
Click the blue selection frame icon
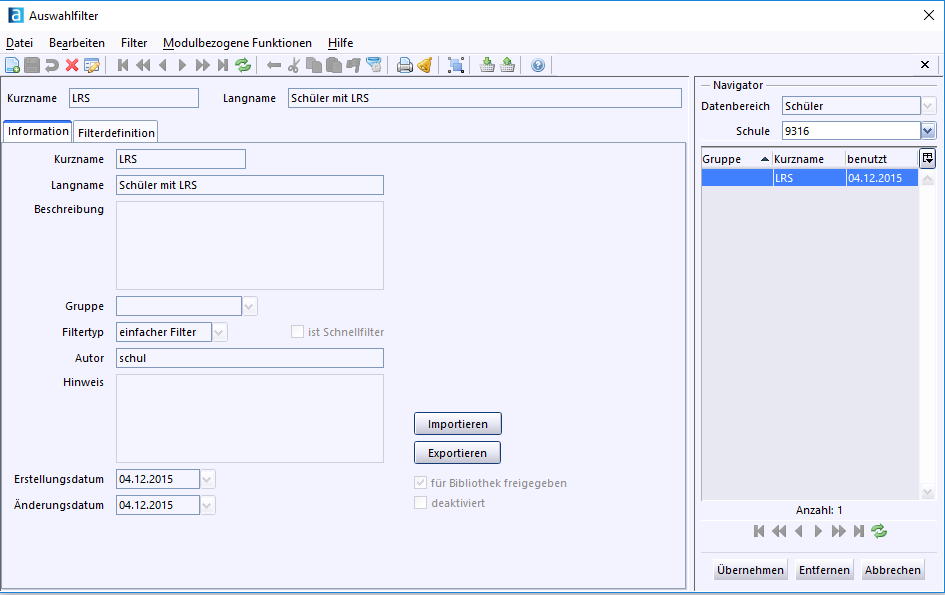(456, 65)
